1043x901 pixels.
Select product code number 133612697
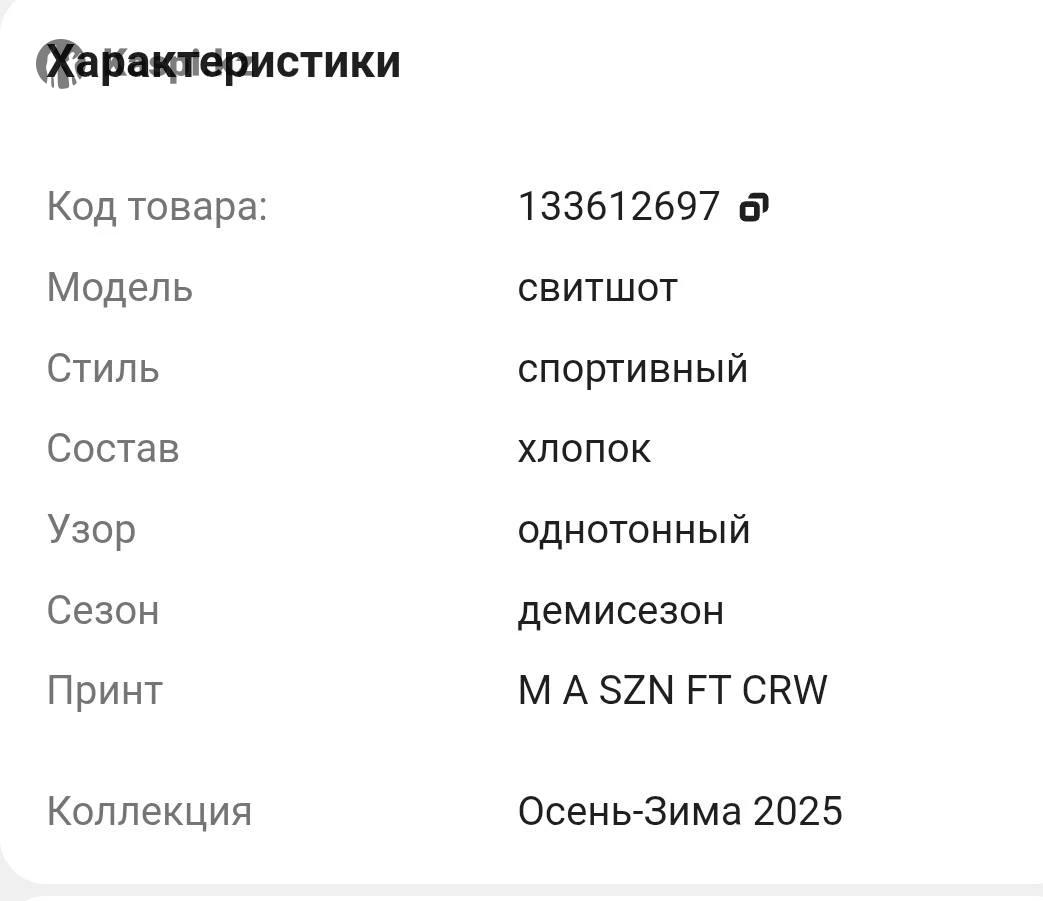(x=618, y=207)
